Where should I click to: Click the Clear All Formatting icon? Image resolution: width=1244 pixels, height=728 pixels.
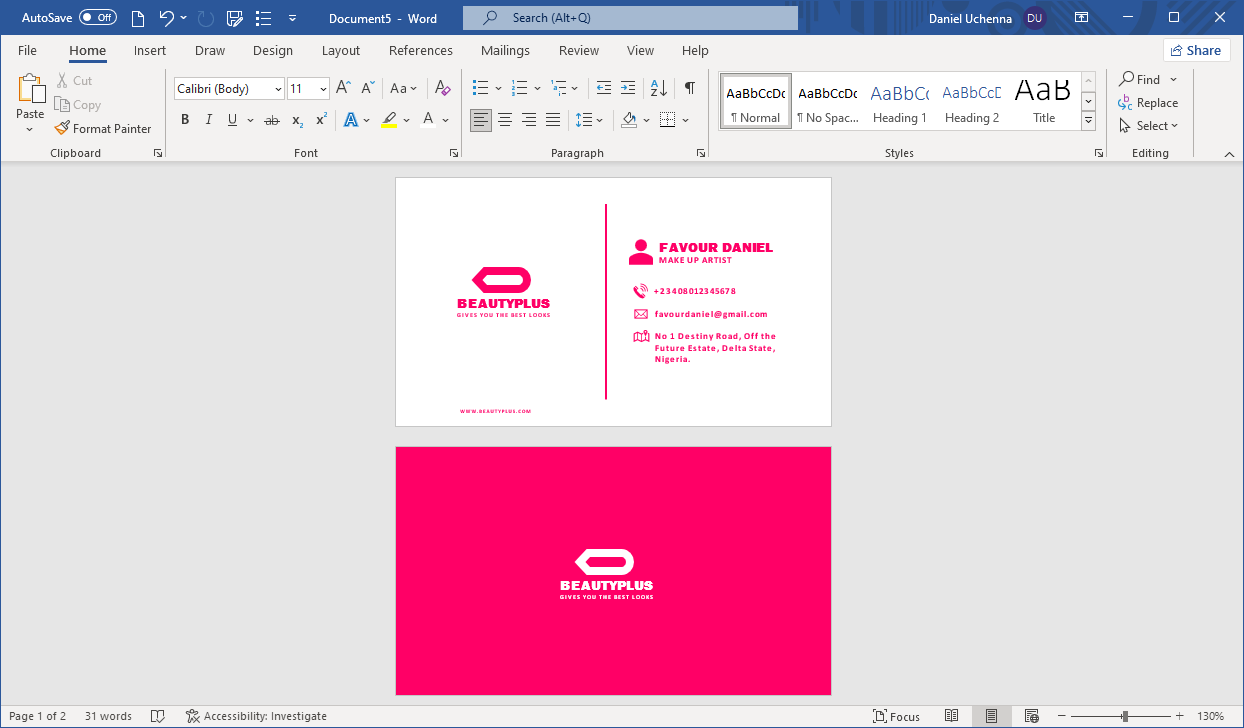tap(442, 88)
